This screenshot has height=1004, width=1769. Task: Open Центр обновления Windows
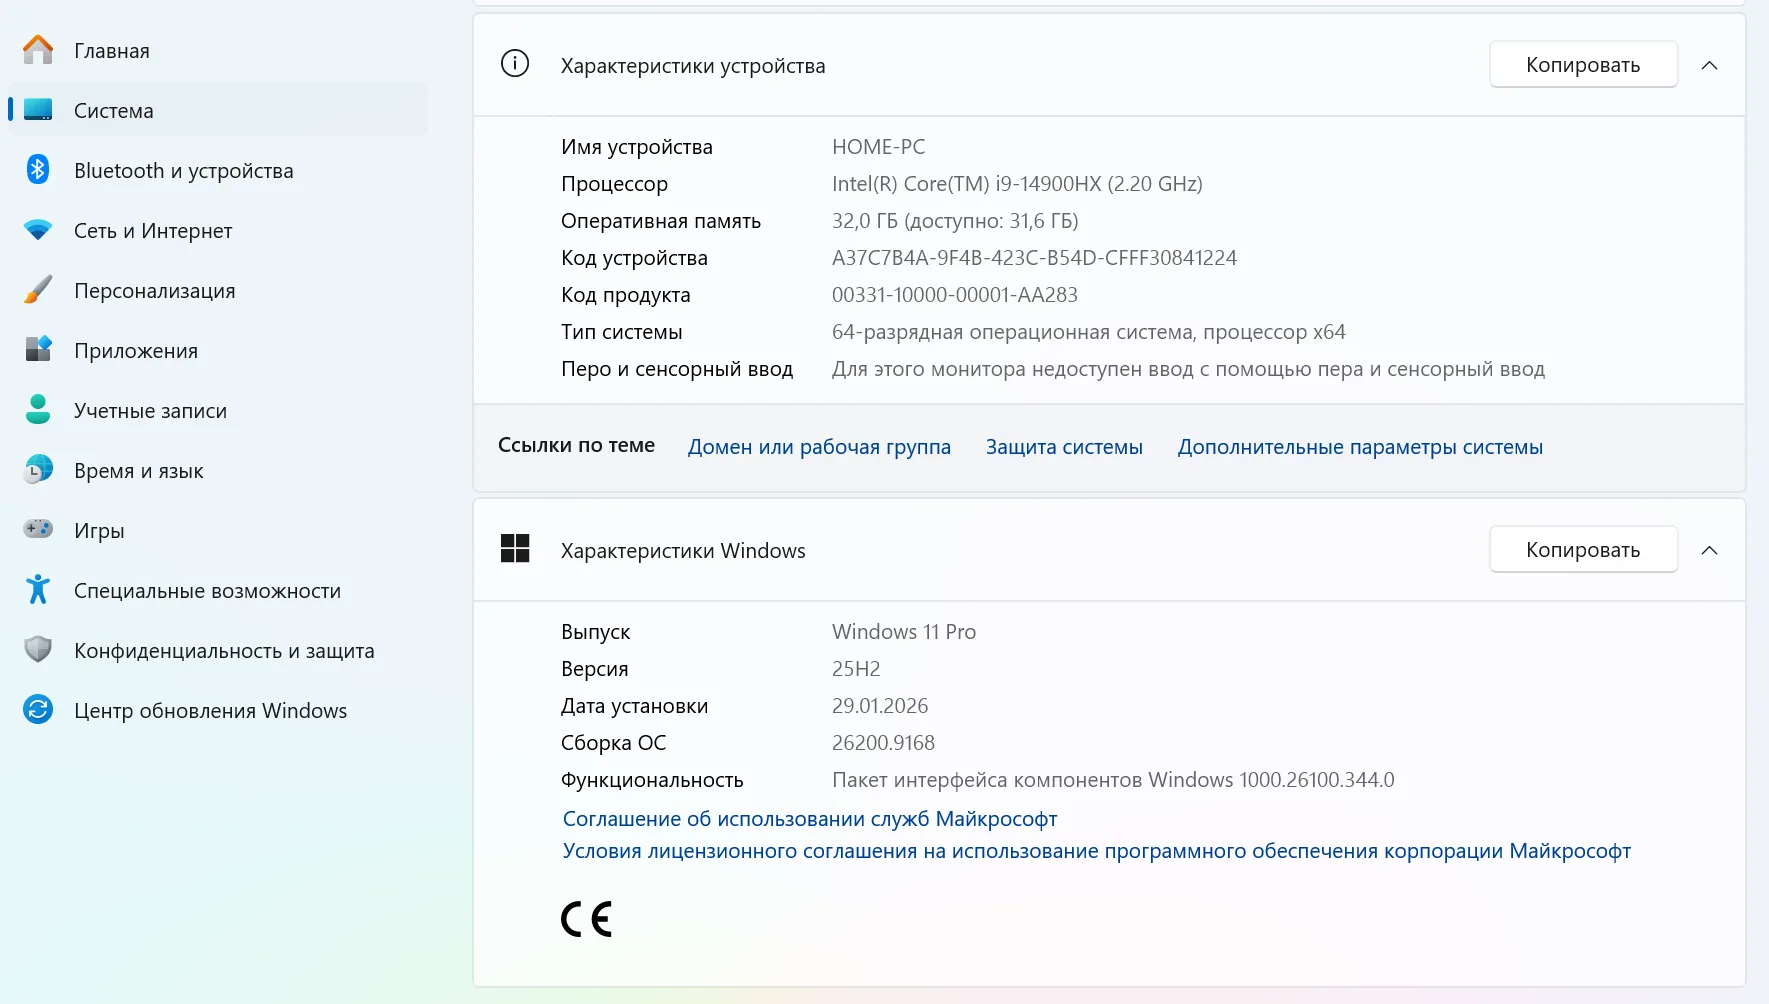218,710
